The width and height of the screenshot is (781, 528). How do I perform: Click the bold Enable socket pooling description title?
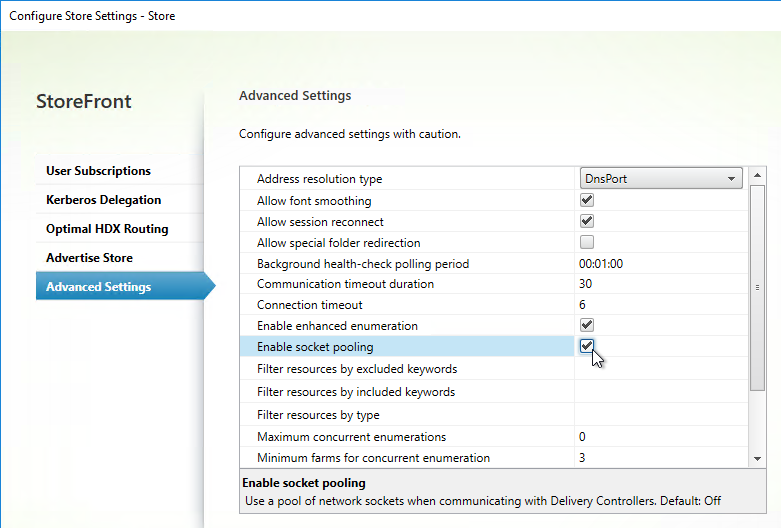304,483
